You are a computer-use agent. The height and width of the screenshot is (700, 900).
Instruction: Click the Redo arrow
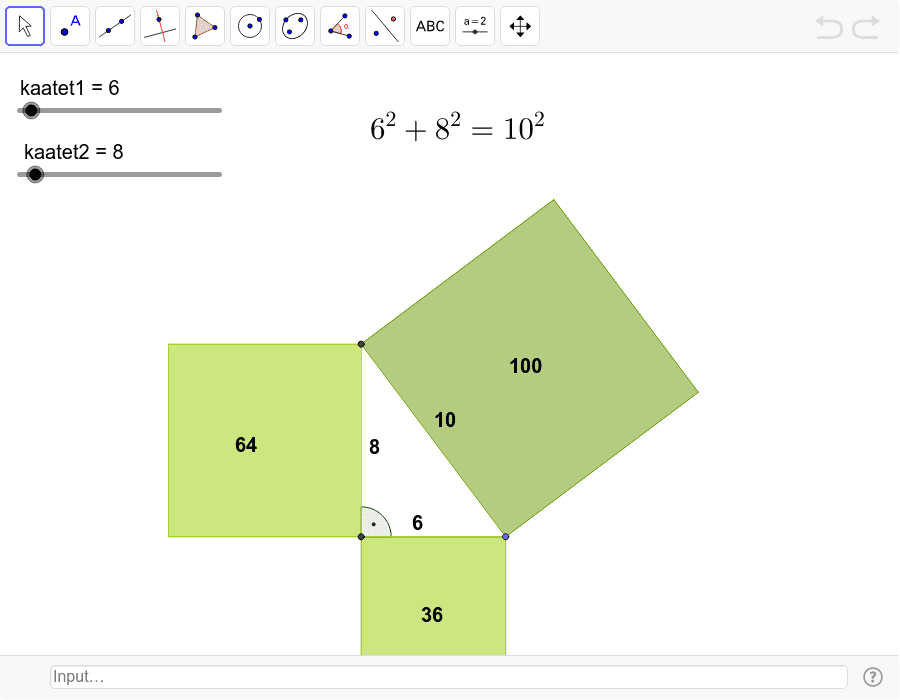pyautogui.click(x=866, y=27)
